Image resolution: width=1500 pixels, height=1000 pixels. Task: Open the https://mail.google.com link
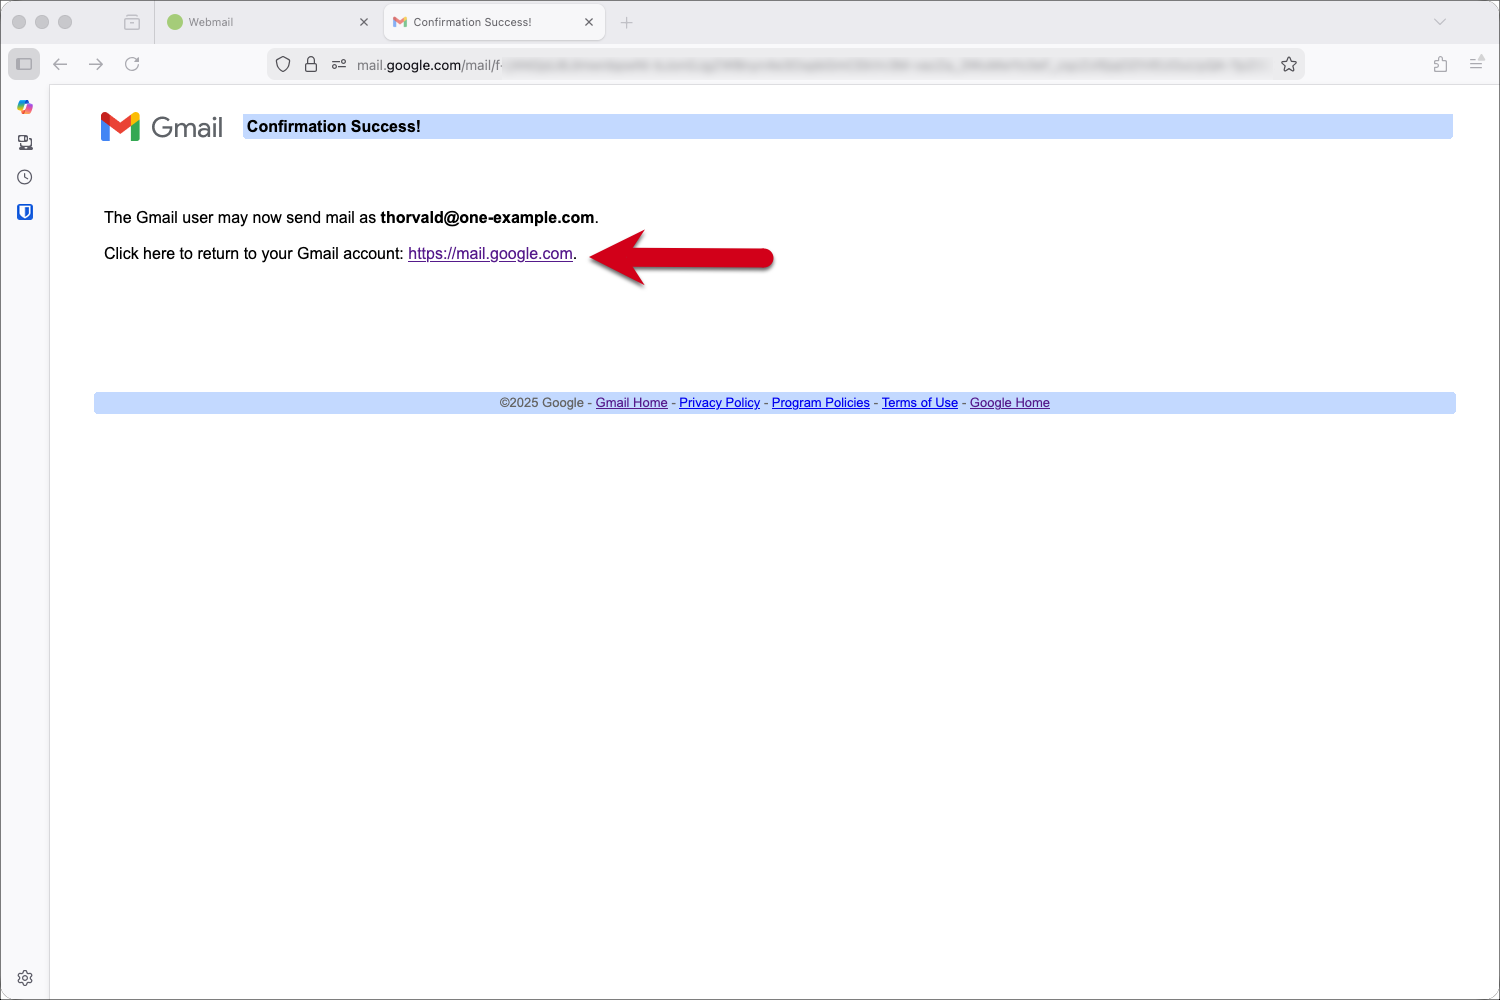(490, 253)
